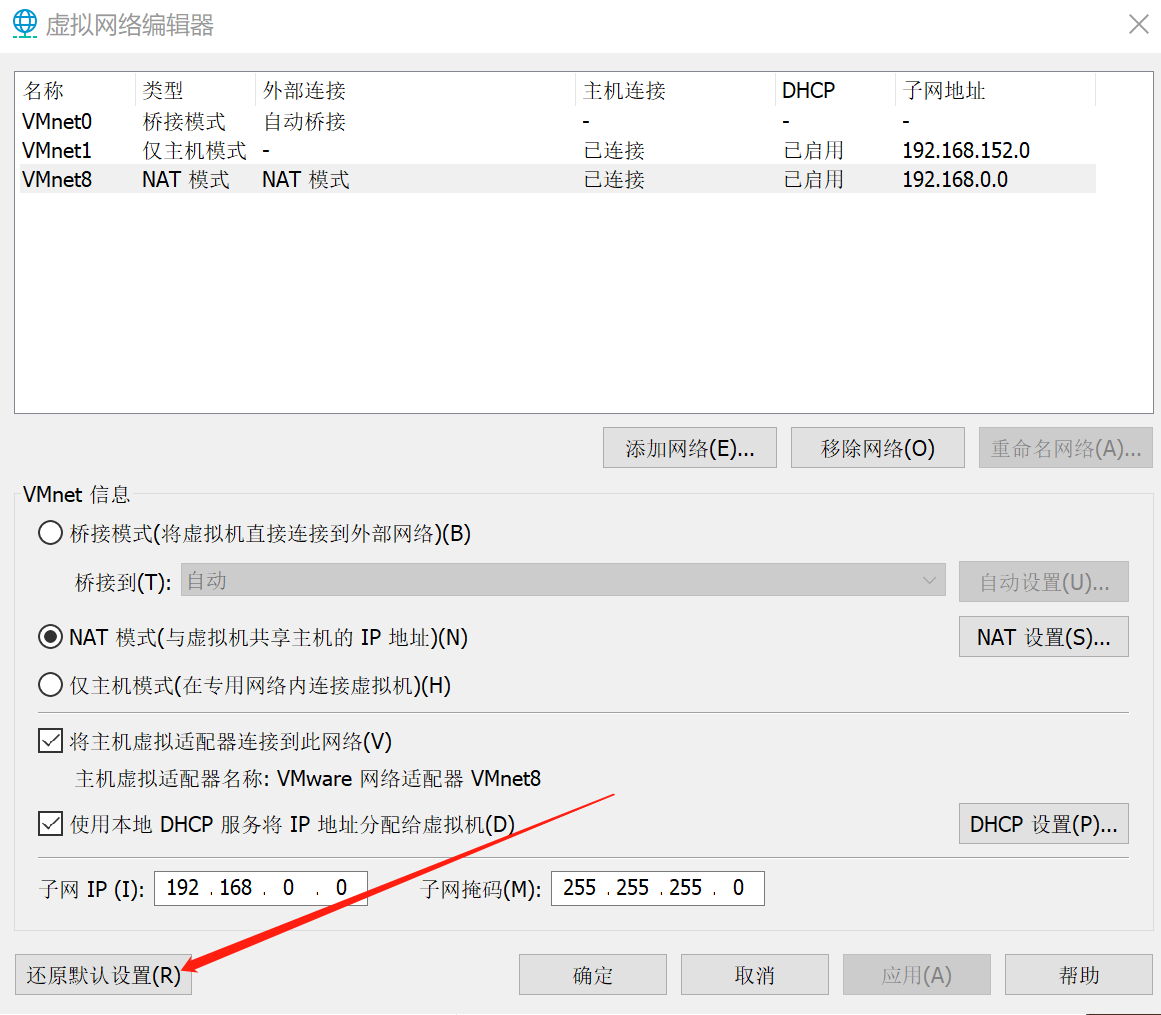This screenshot has width=1161, height=1015.
Task: Click 自动设置(U)... button
Action: [x=1043, y=582]
